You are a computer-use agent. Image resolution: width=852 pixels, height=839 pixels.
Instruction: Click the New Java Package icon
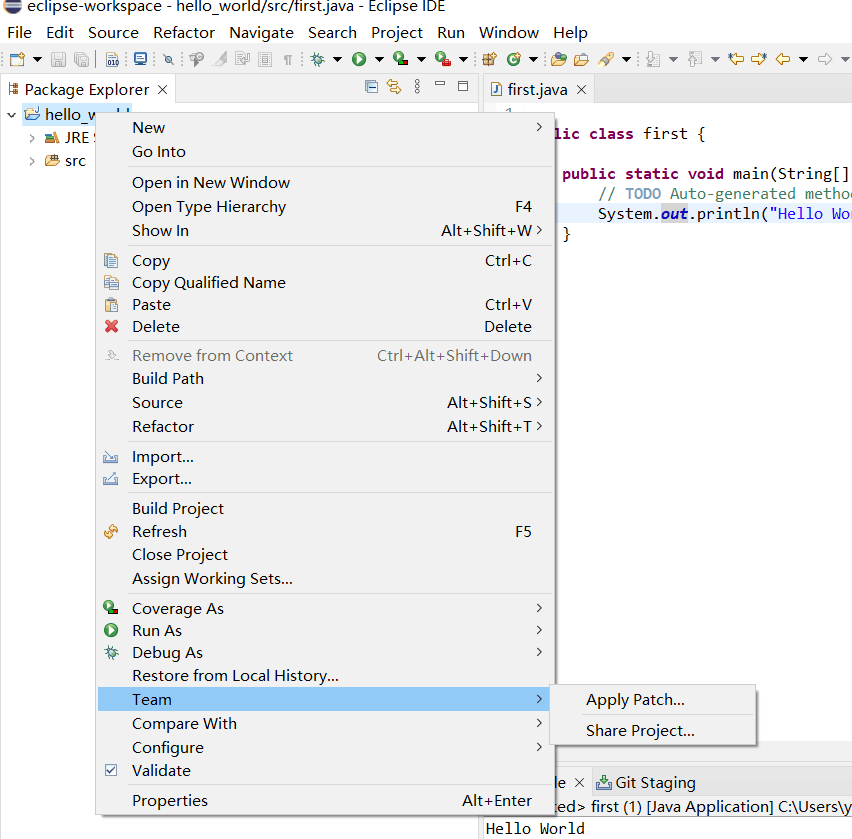(x=490, y=59)
